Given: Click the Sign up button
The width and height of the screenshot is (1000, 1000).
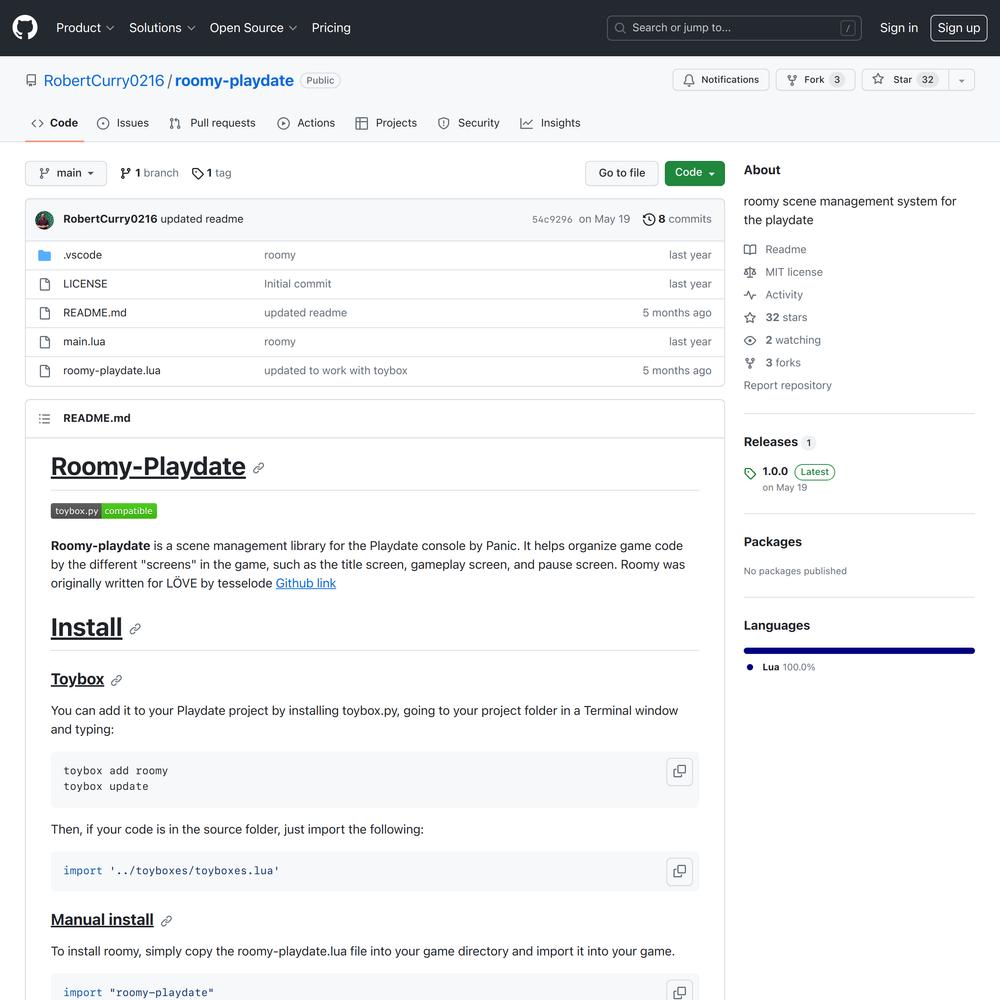Looking at the screenshot, I should (x=959, y=28).
